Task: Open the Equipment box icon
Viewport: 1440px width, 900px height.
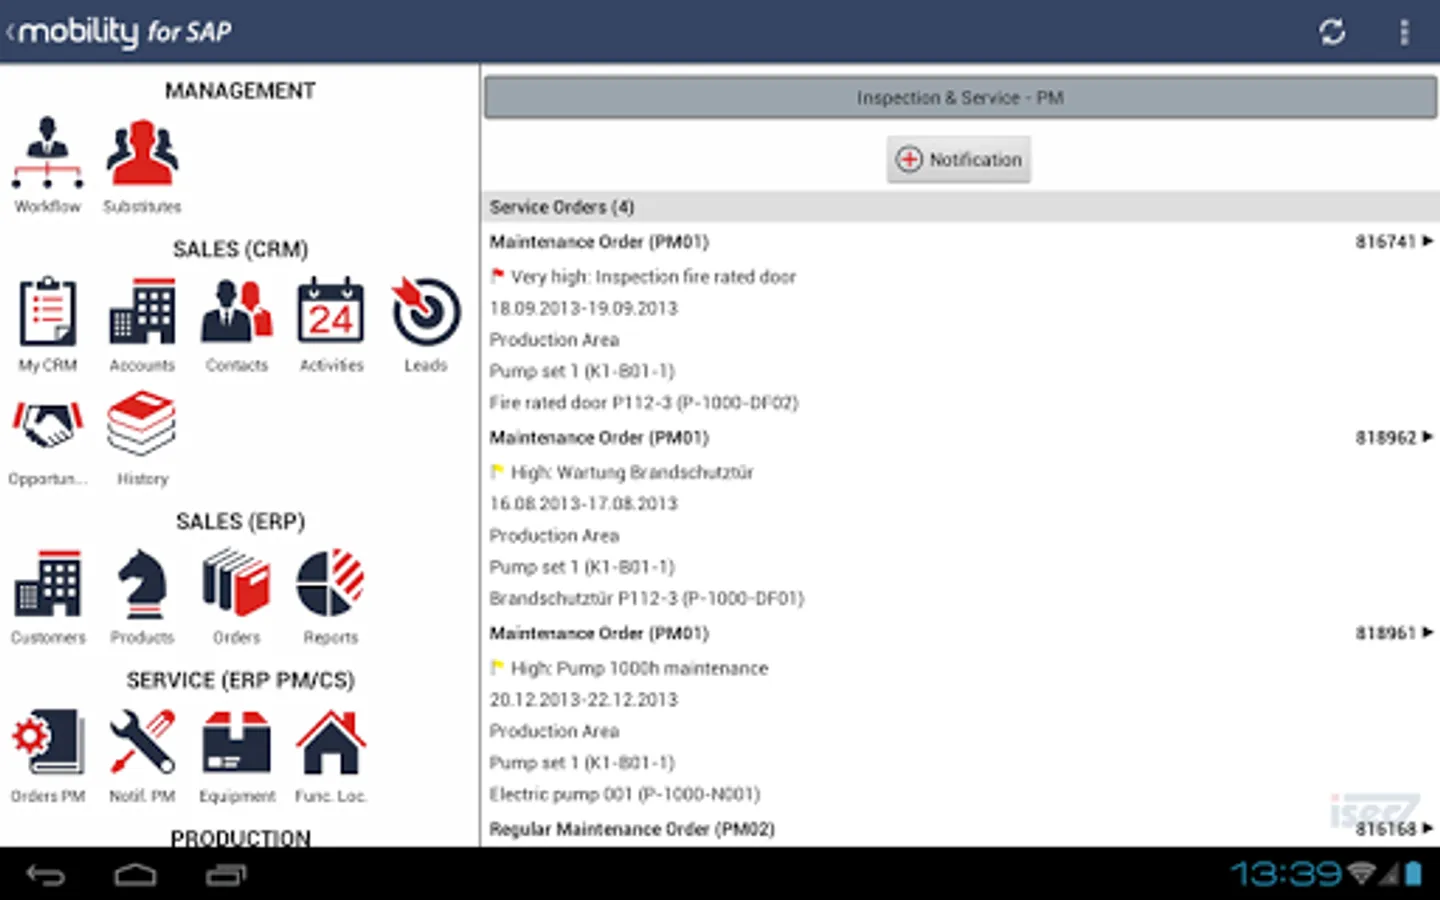Action: coord(236,742)
